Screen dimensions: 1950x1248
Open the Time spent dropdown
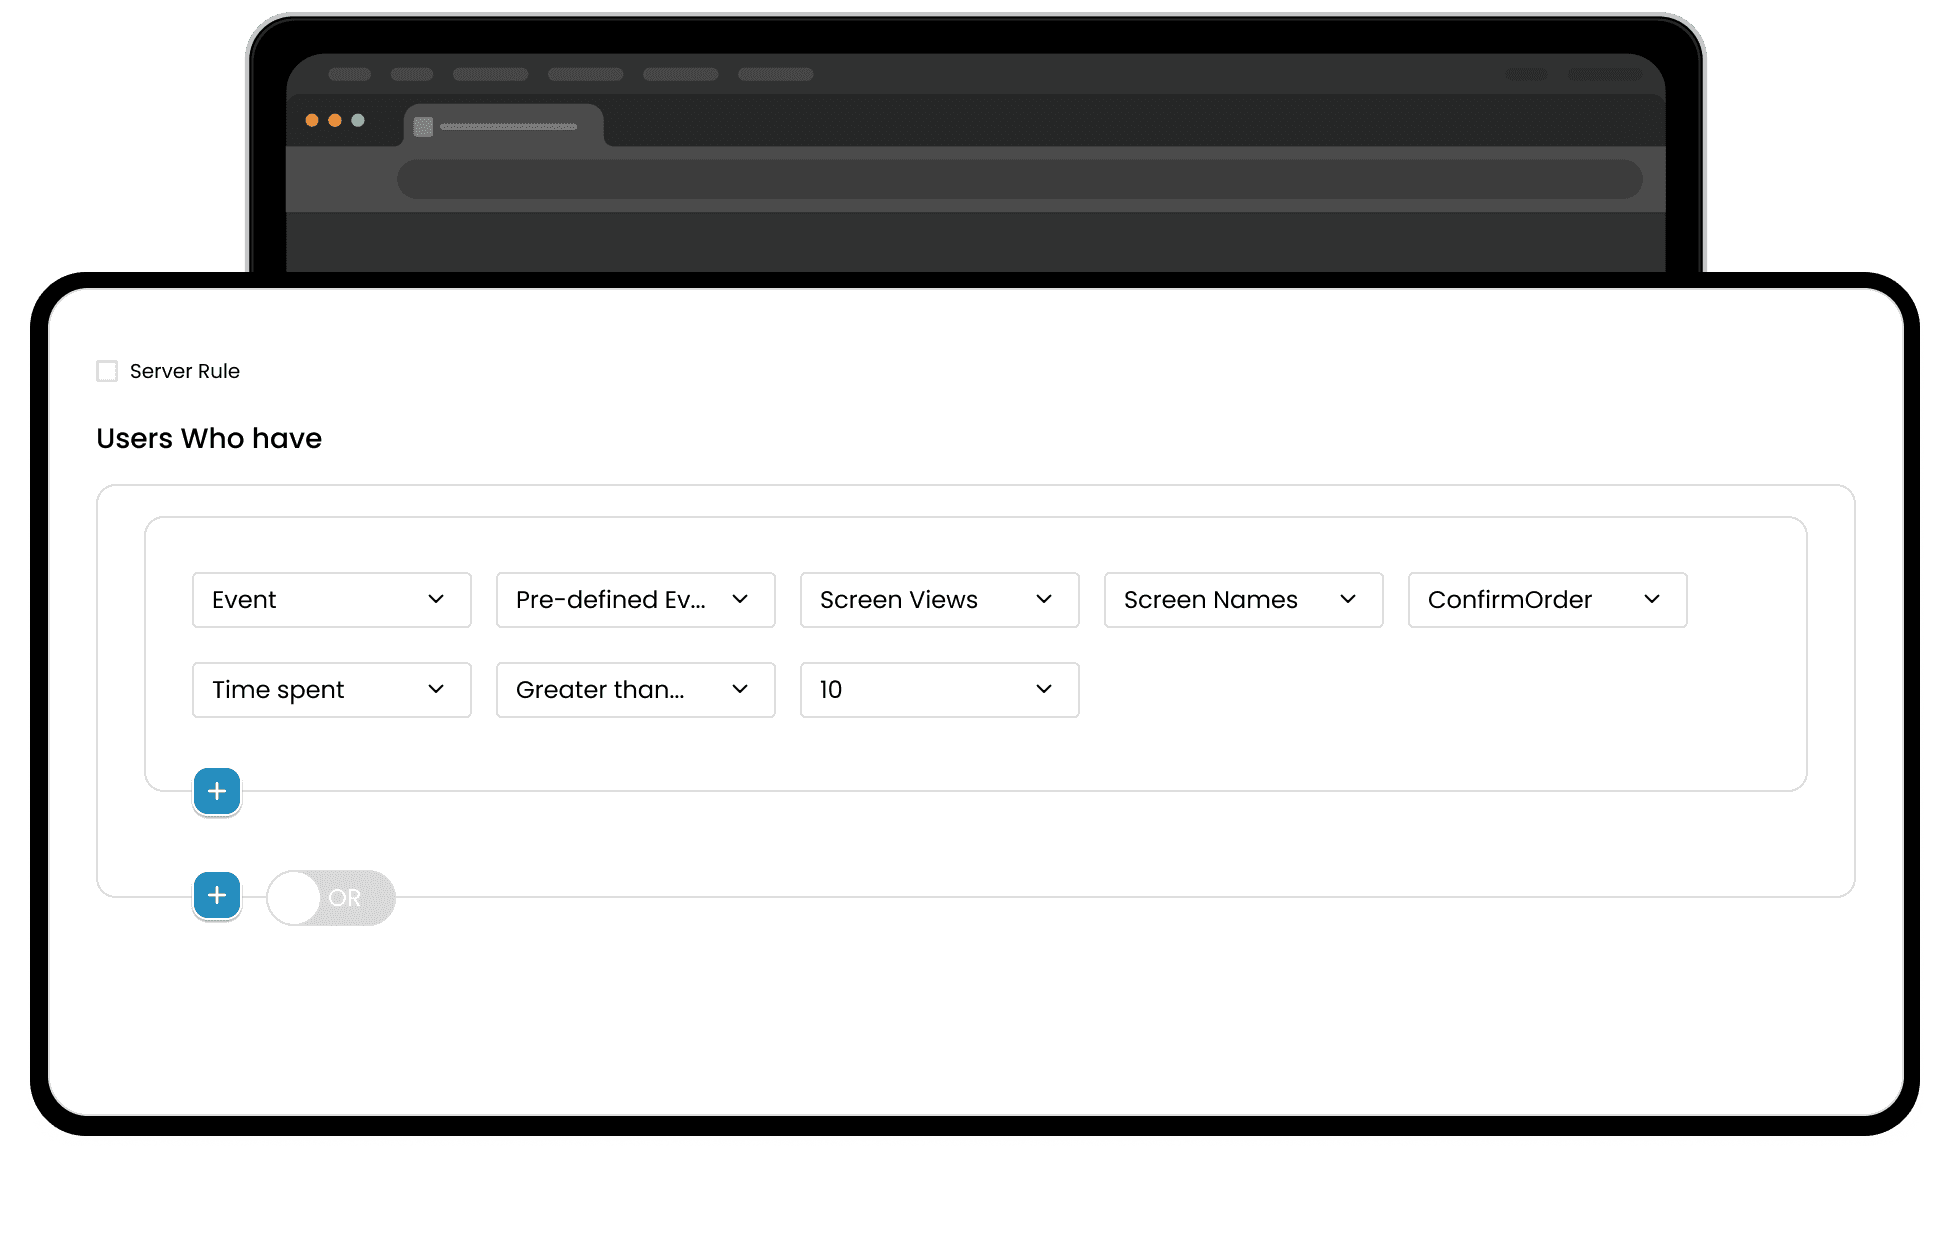[331, 690]
